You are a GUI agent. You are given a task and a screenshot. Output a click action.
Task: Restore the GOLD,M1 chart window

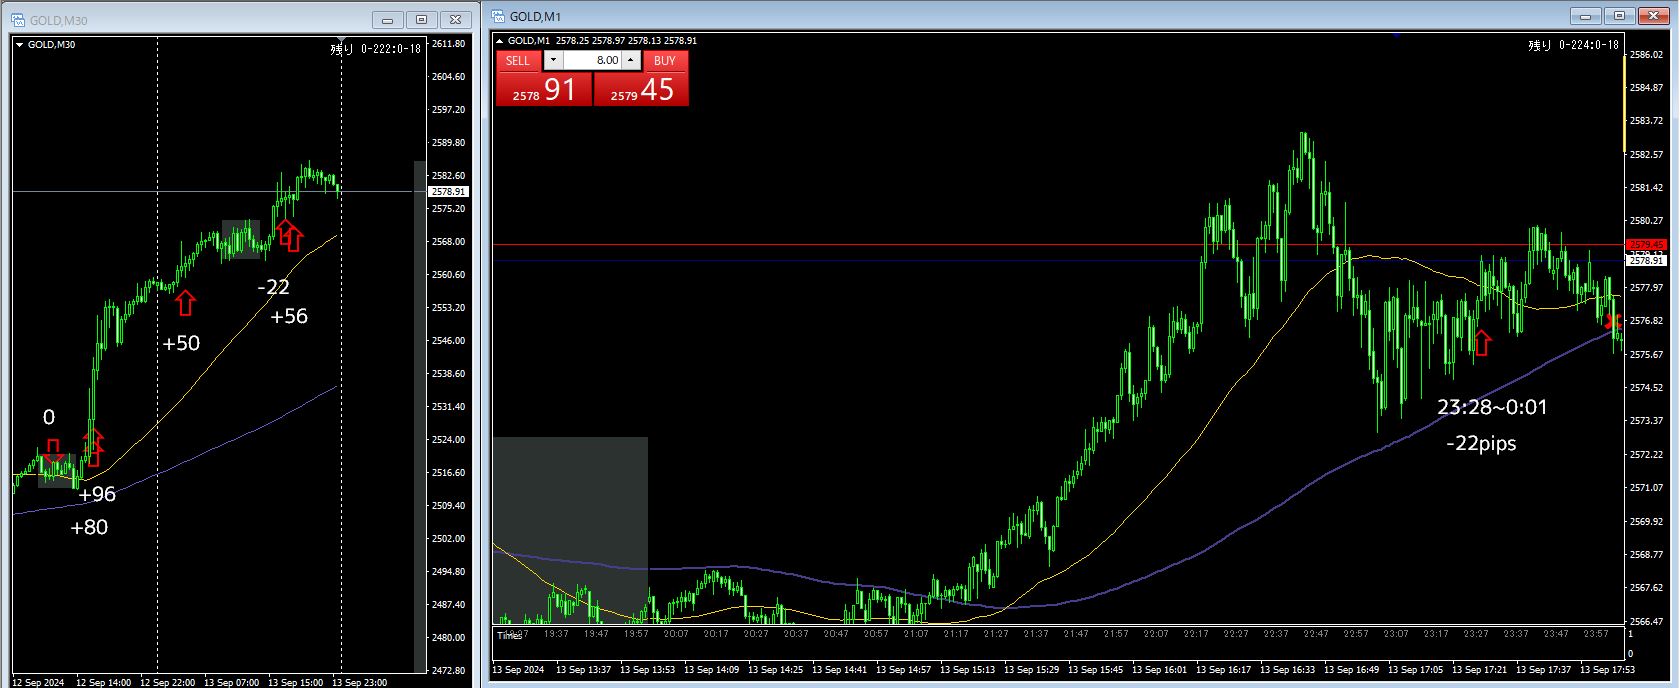(1619, 15)
